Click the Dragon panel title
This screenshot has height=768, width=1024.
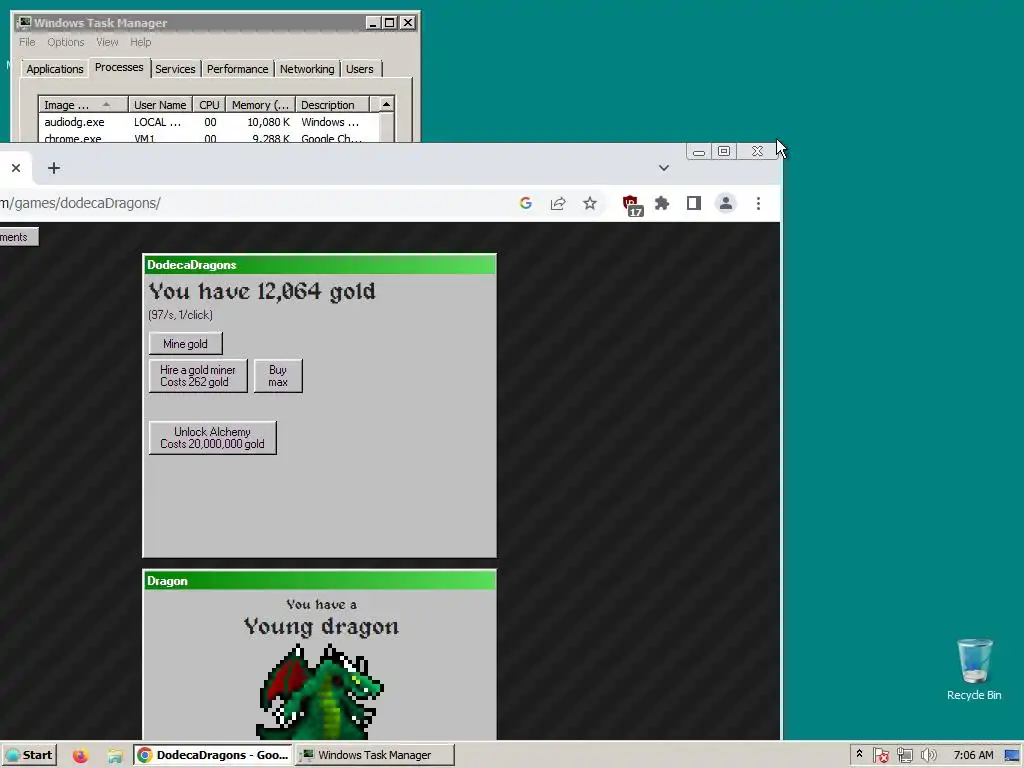coord(167,581)
